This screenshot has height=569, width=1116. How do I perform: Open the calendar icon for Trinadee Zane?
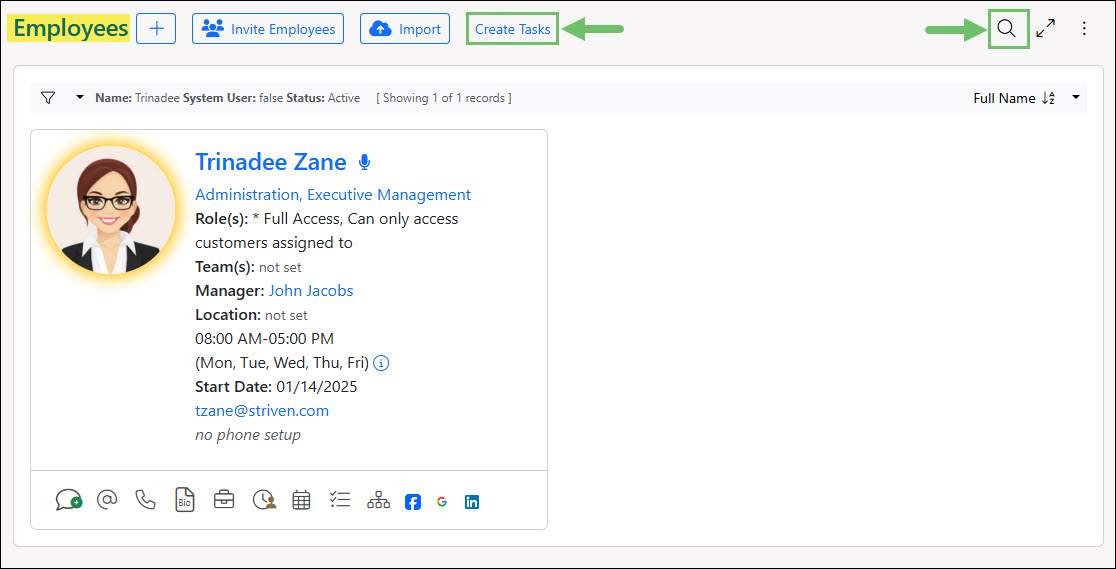click(301, 500)
